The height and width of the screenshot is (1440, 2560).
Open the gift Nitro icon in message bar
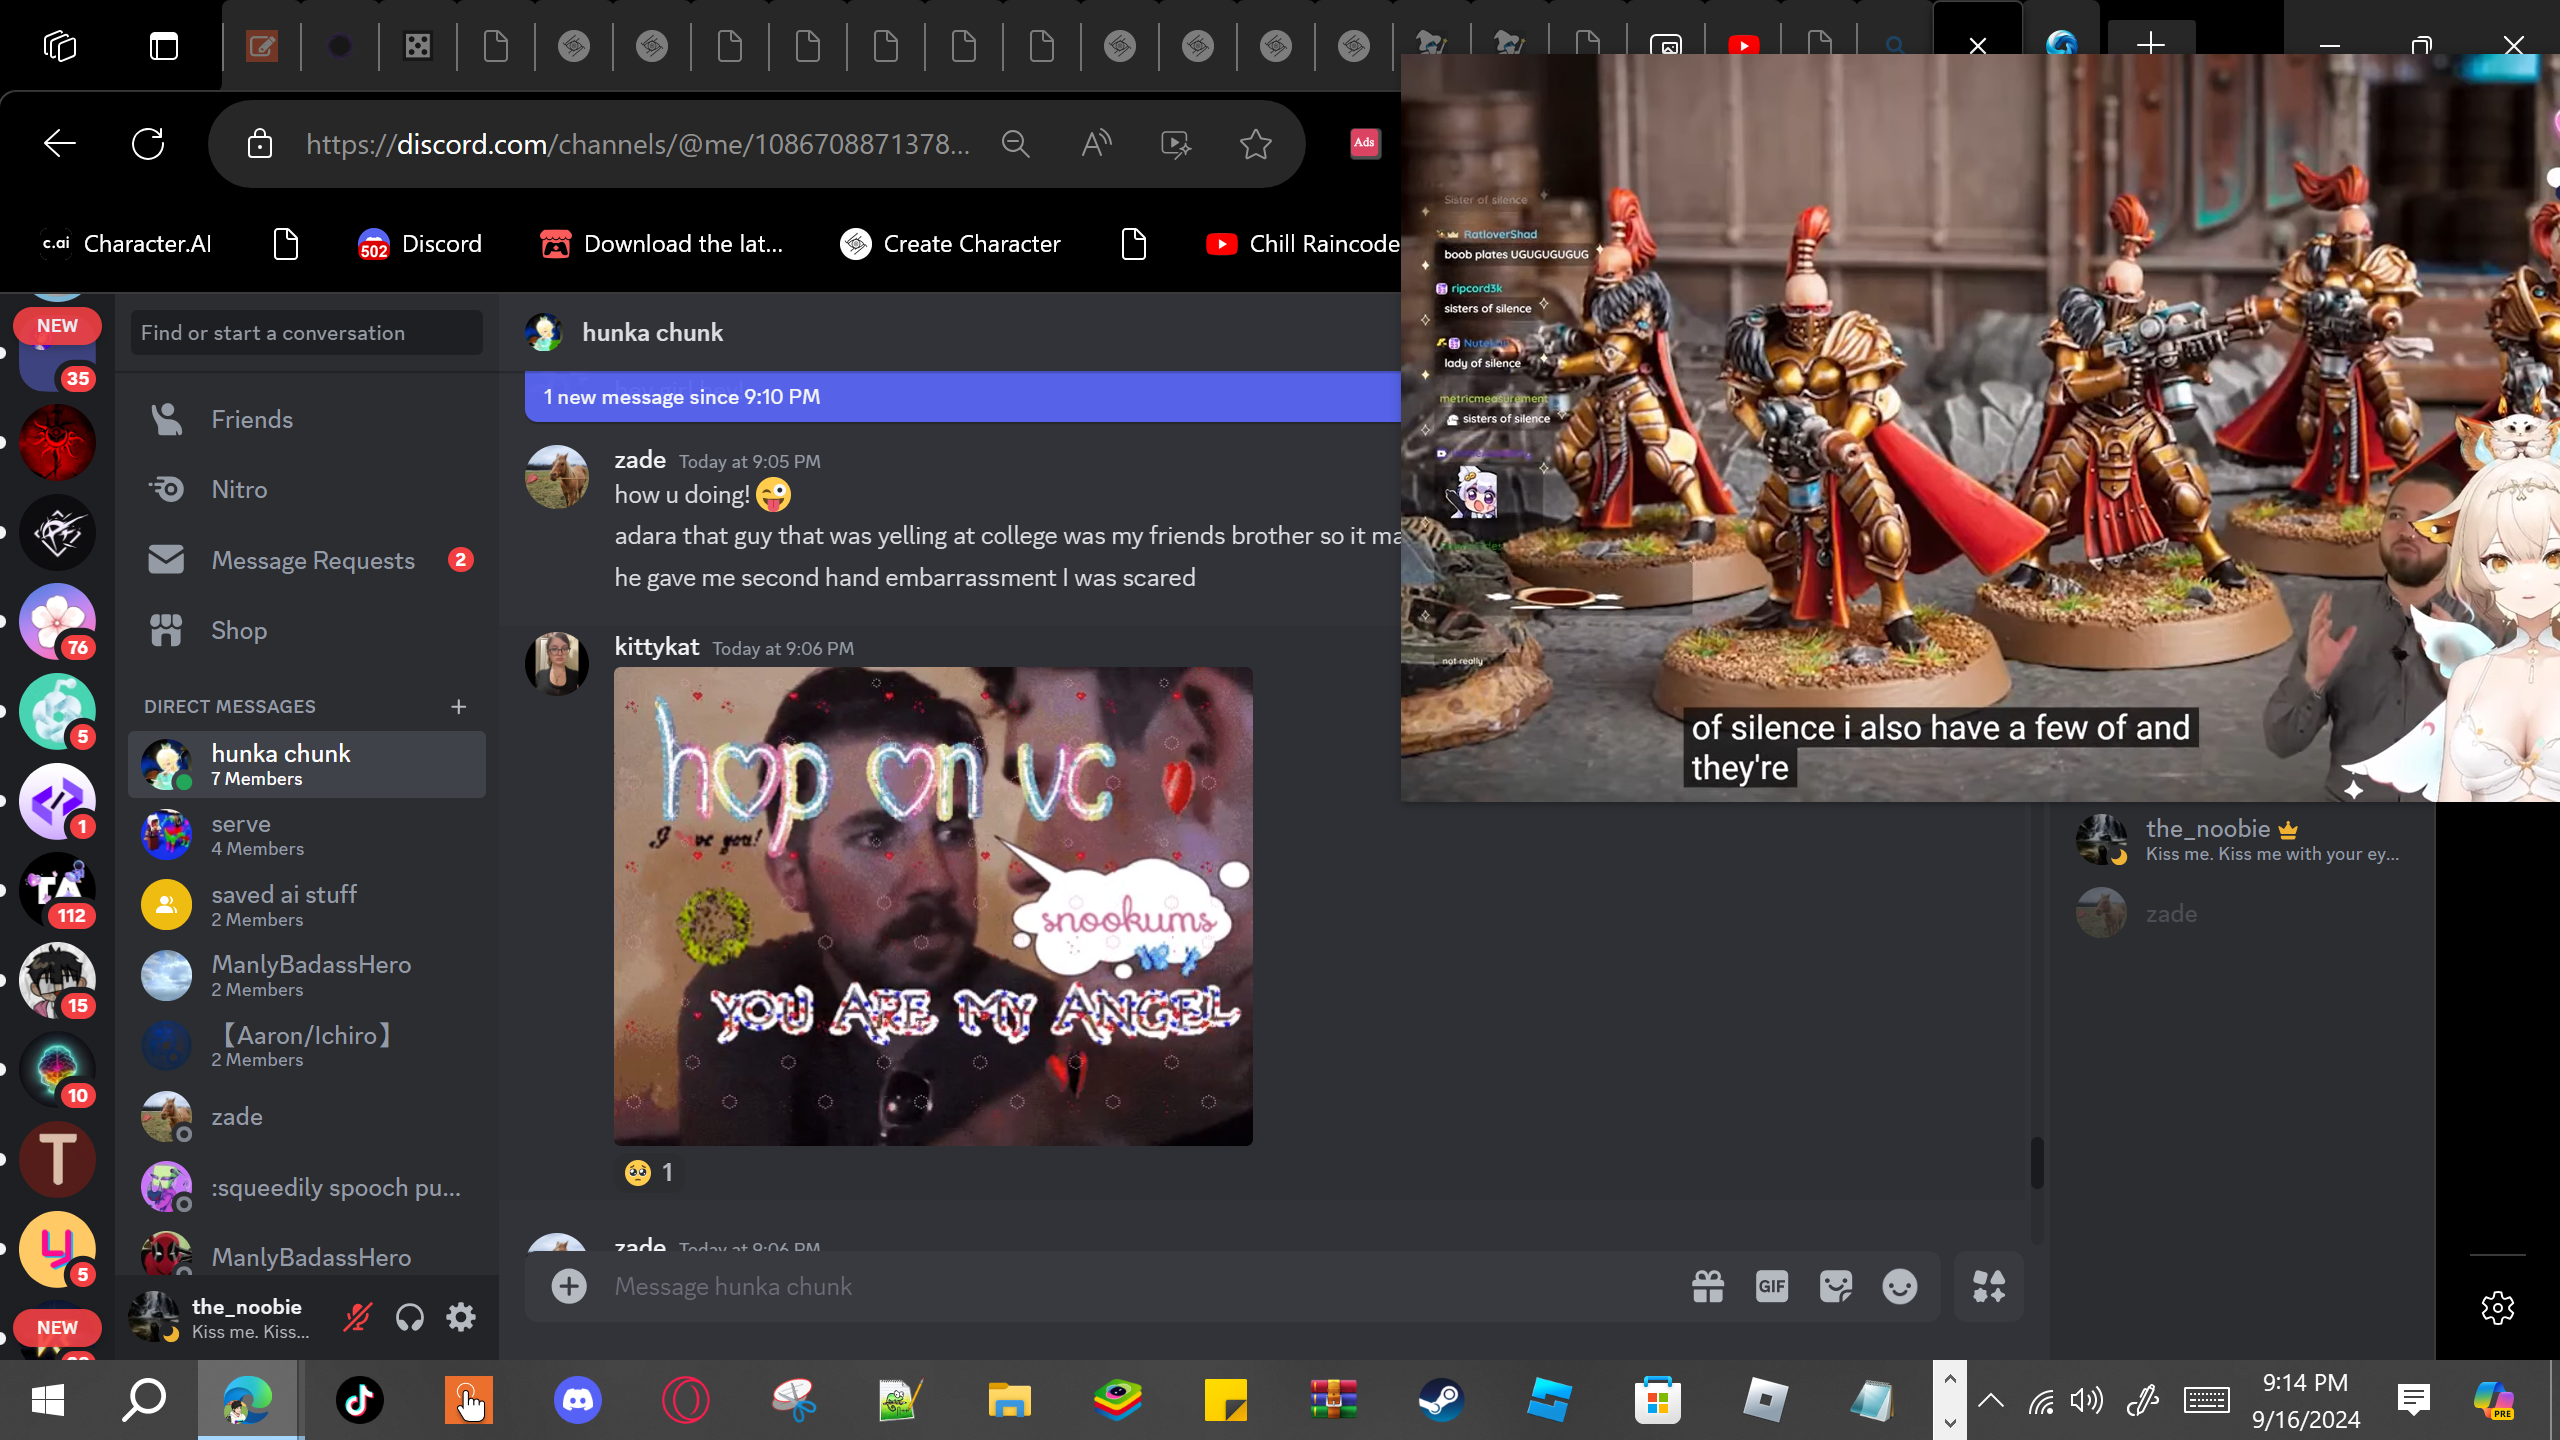[x=1708, y=1287]
